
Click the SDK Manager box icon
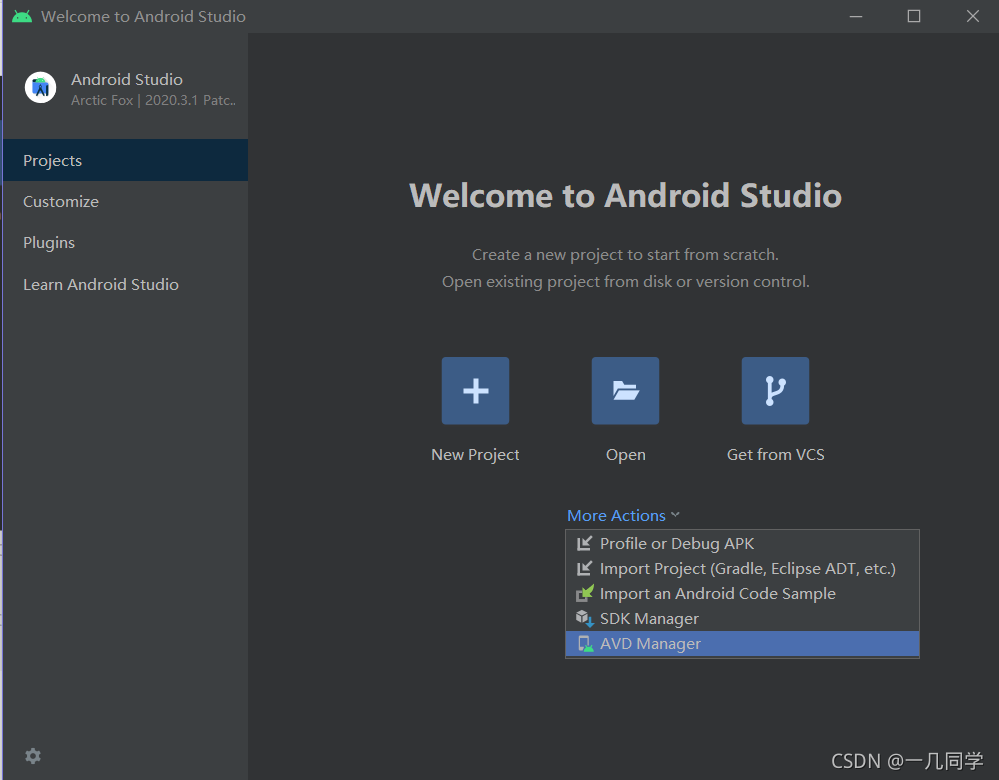(x=584, y=618)
